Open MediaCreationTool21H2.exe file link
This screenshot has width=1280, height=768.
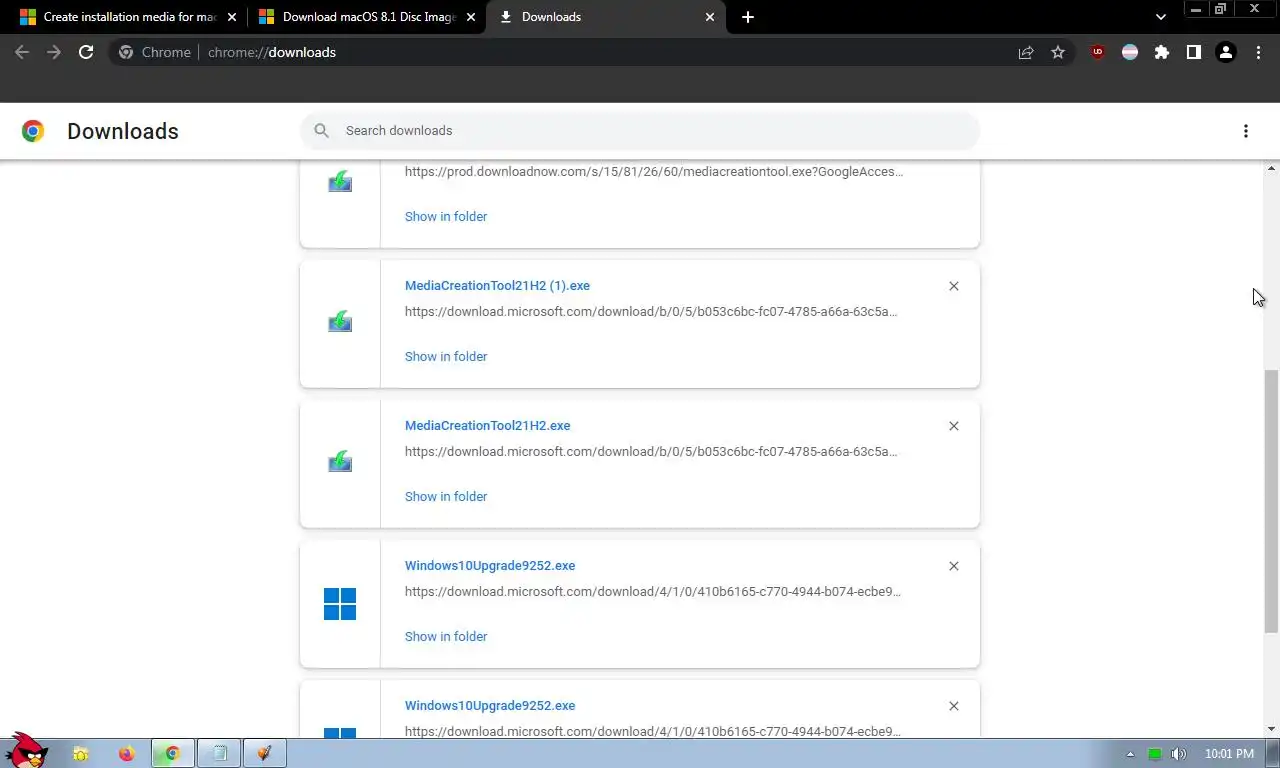pyautogui.click(x=487, y=425)
